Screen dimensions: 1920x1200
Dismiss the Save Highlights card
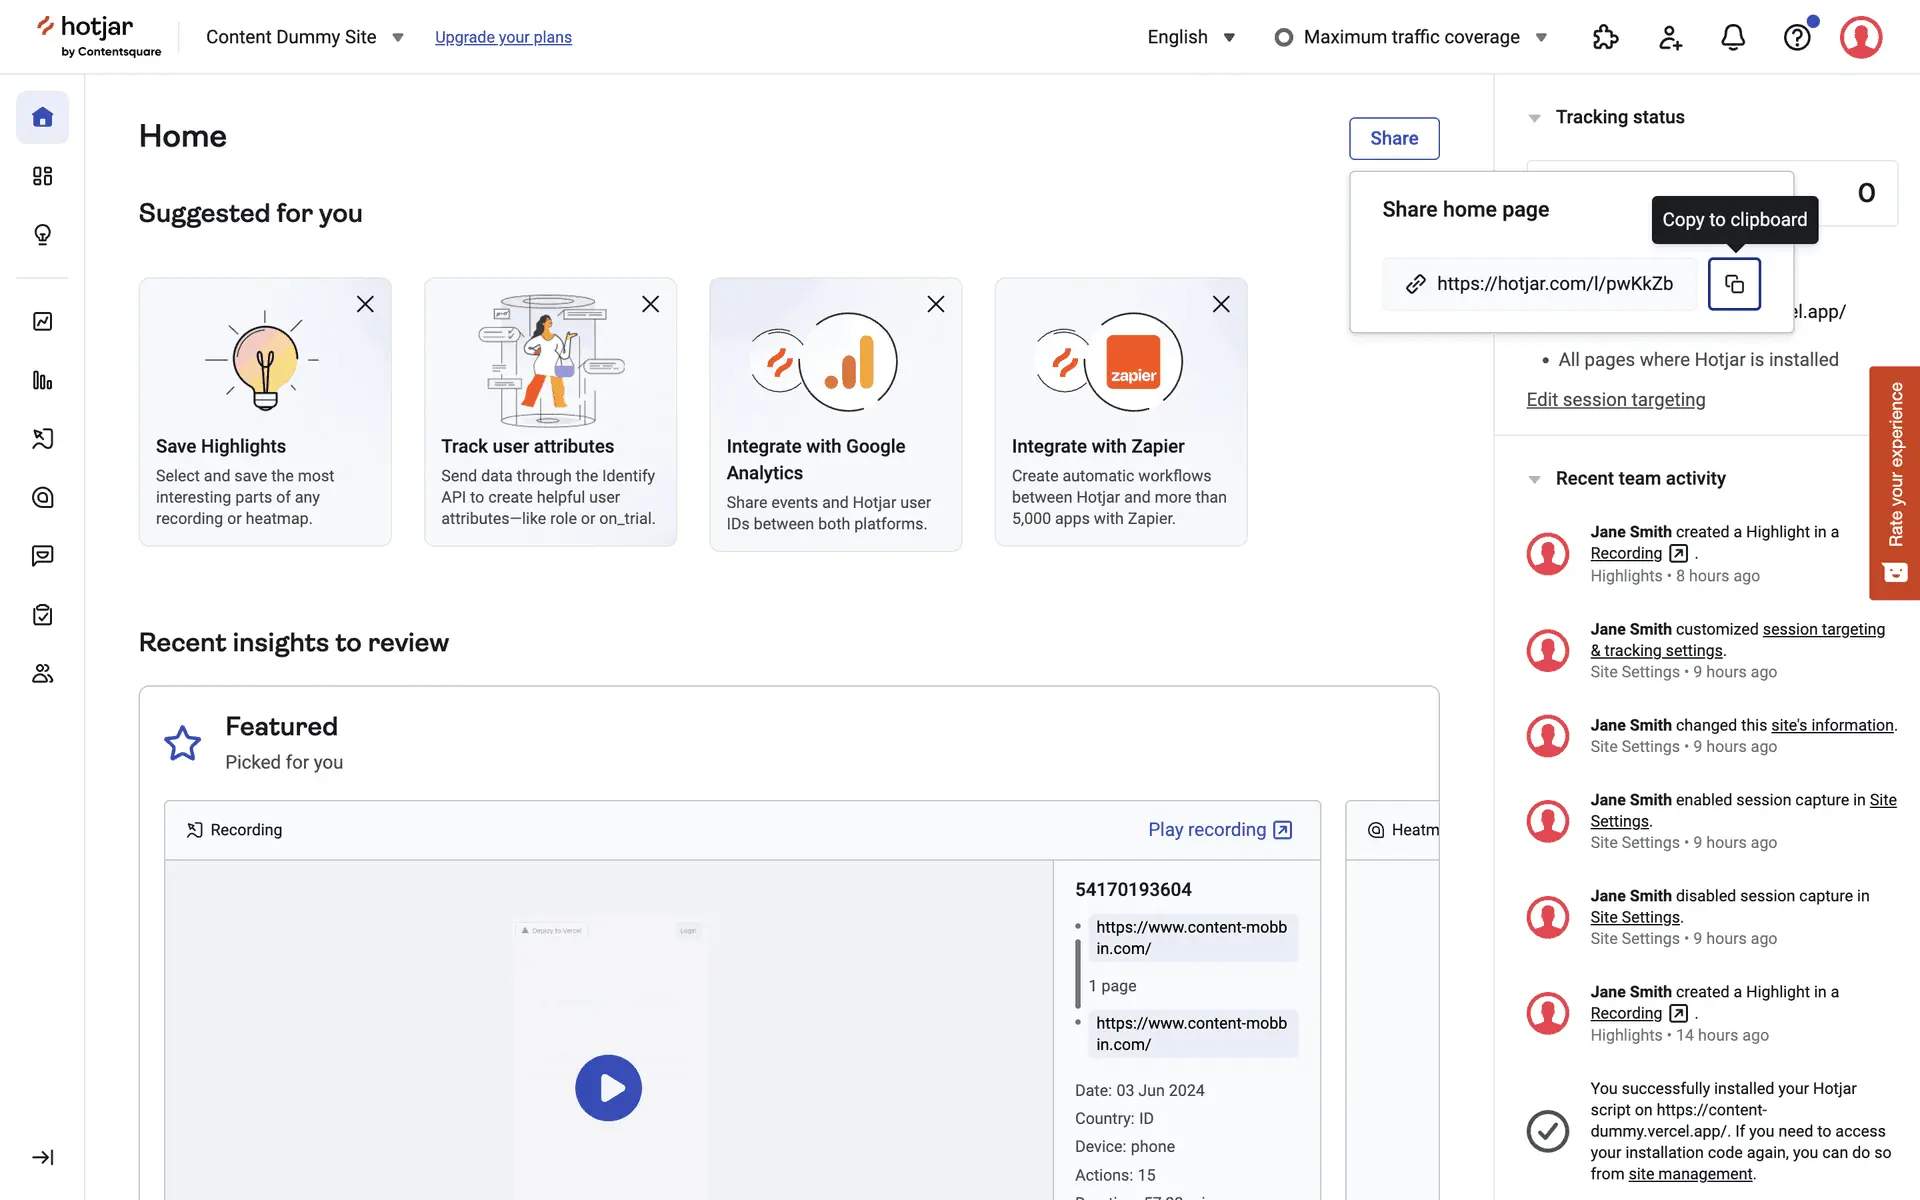(x=365, y=304)
